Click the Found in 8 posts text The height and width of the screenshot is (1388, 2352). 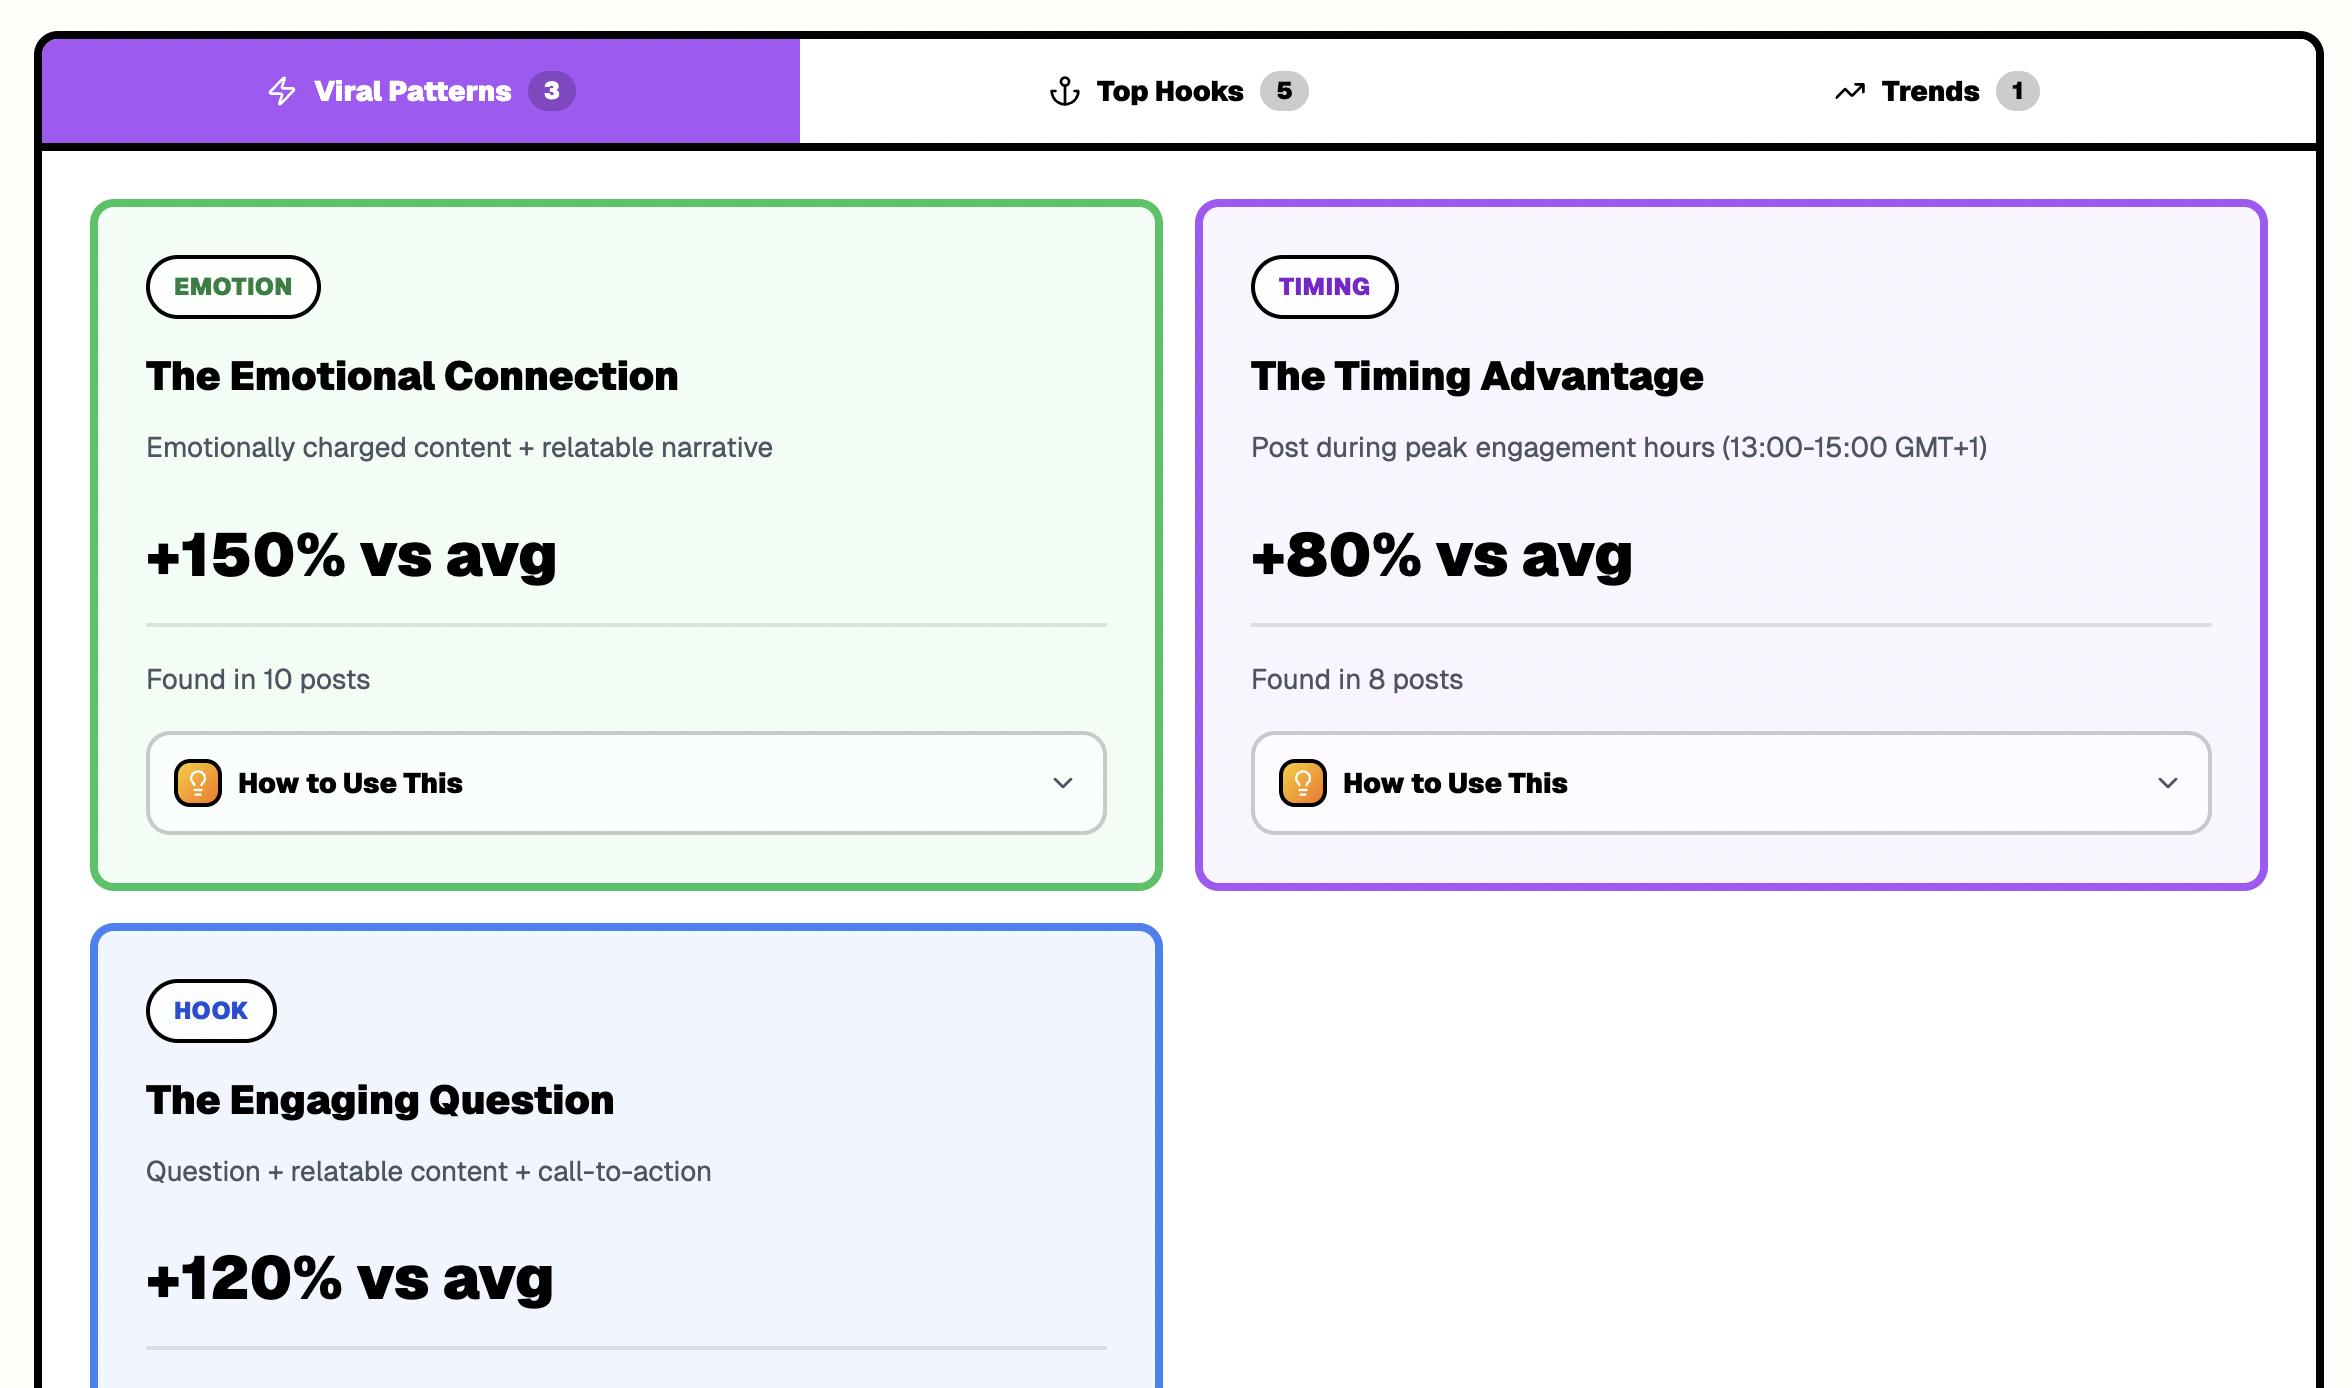1356,679
